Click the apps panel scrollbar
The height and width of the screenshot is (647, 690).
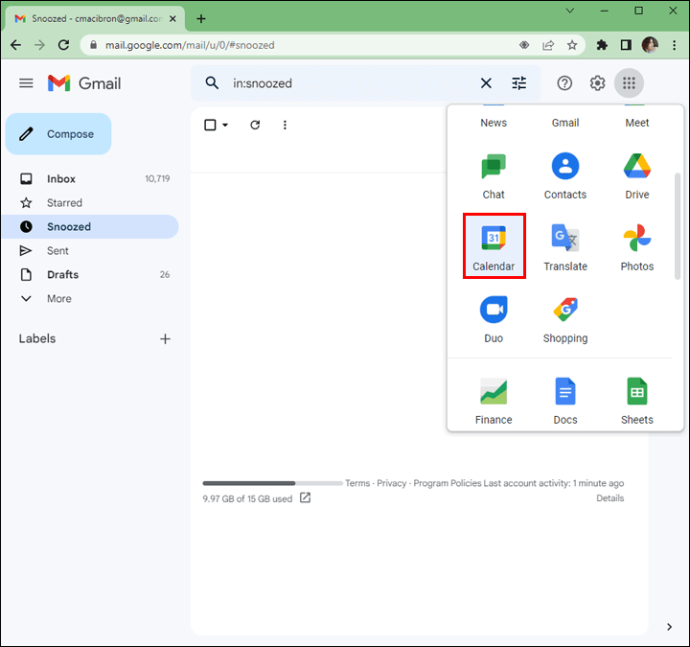pyautogui.click(x=678, y=226)
